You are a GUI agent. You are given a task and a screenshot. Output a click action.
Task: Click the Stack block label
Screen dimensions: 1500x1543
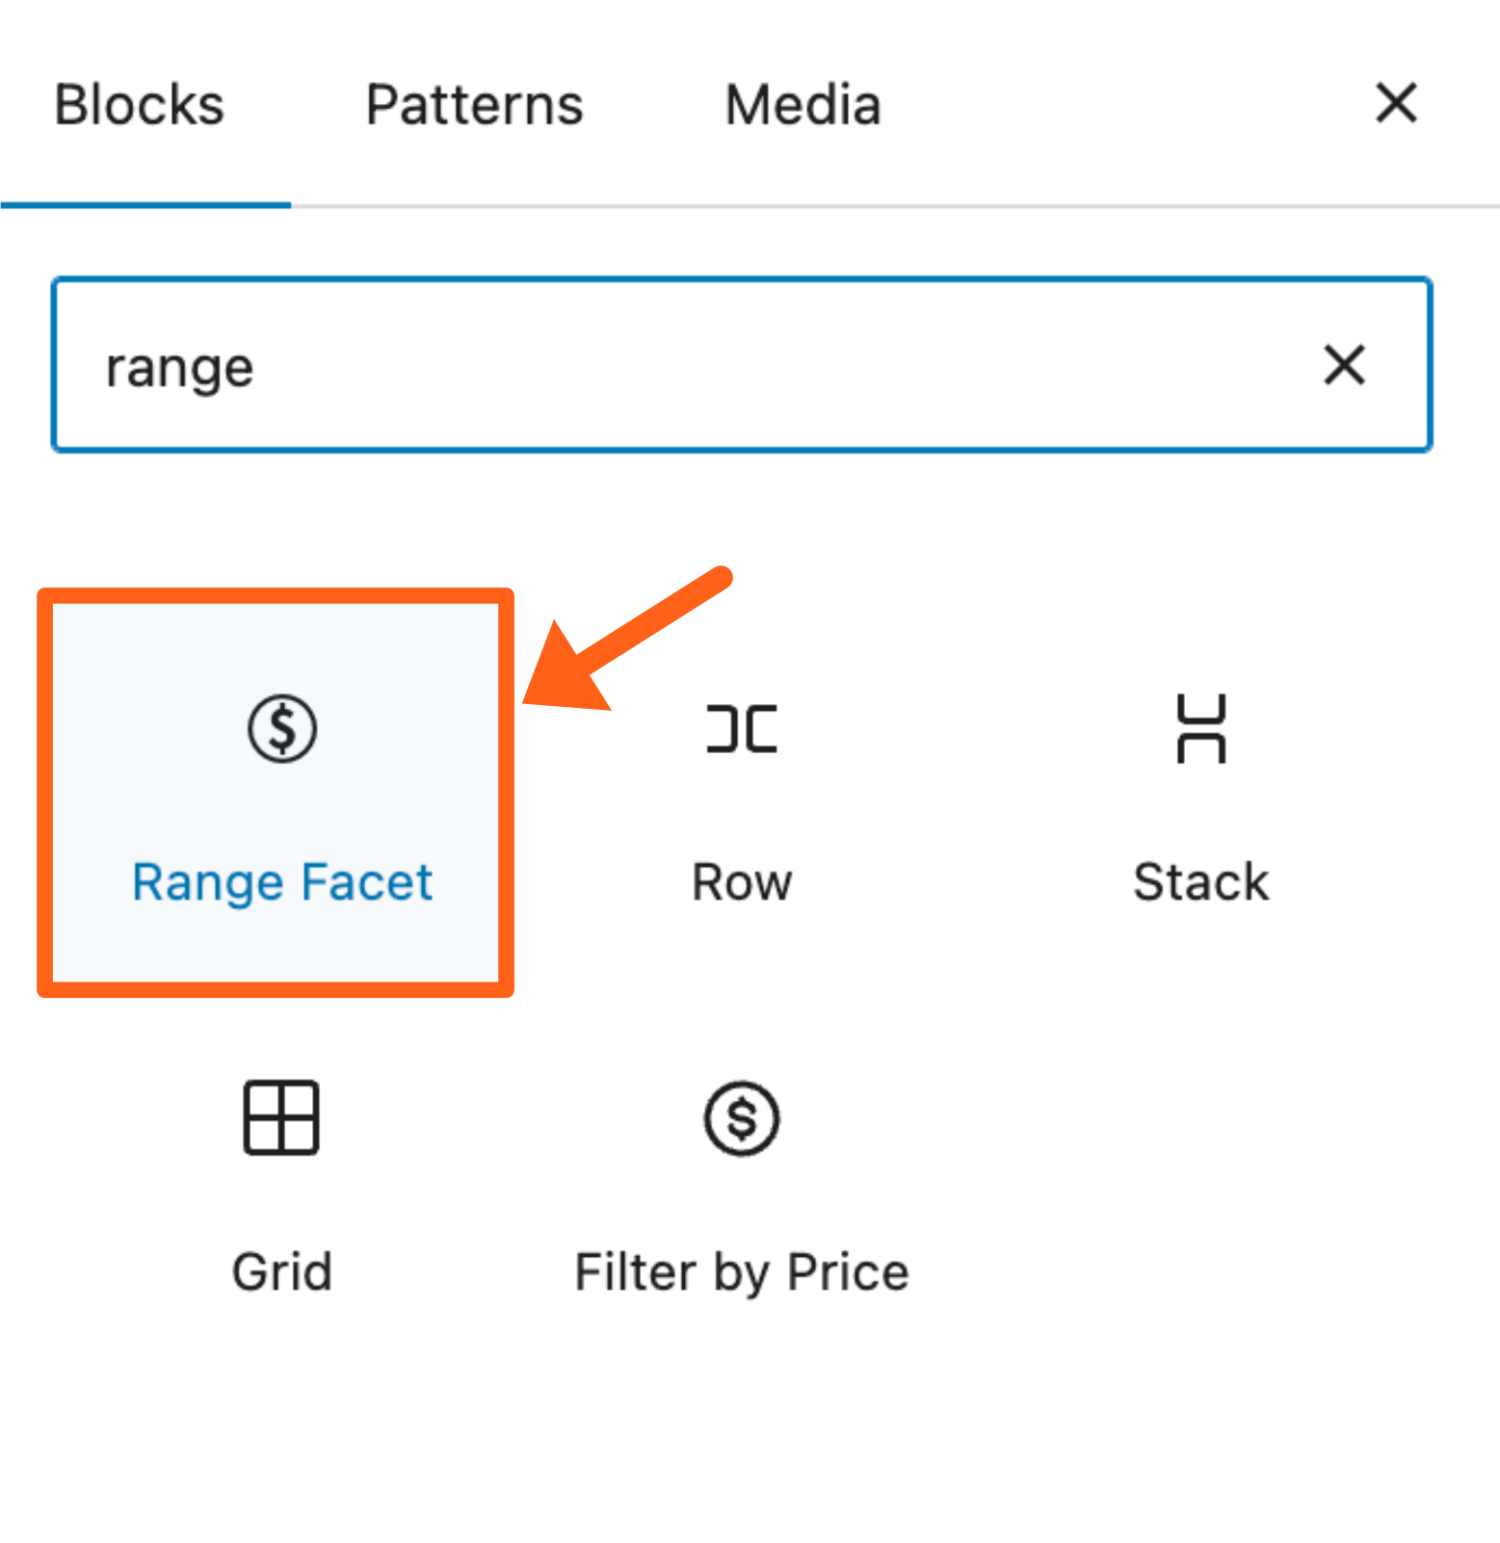(x=1198, y=881)
